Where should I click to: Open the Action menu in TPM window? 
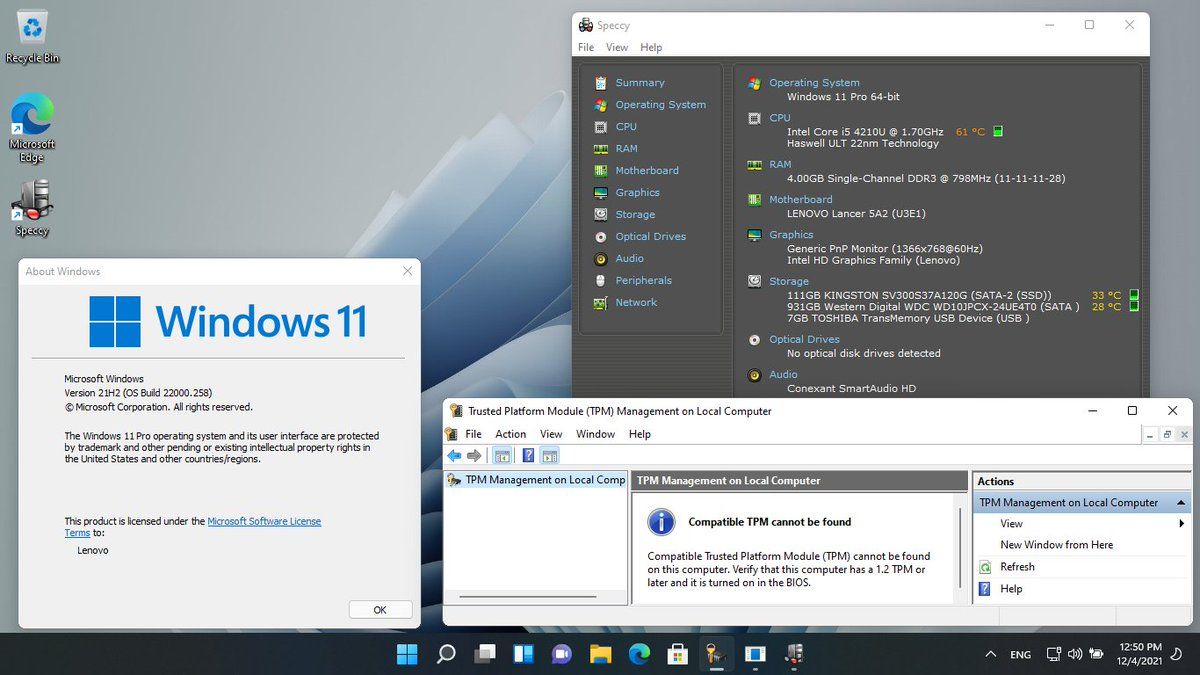coord(510,434)
